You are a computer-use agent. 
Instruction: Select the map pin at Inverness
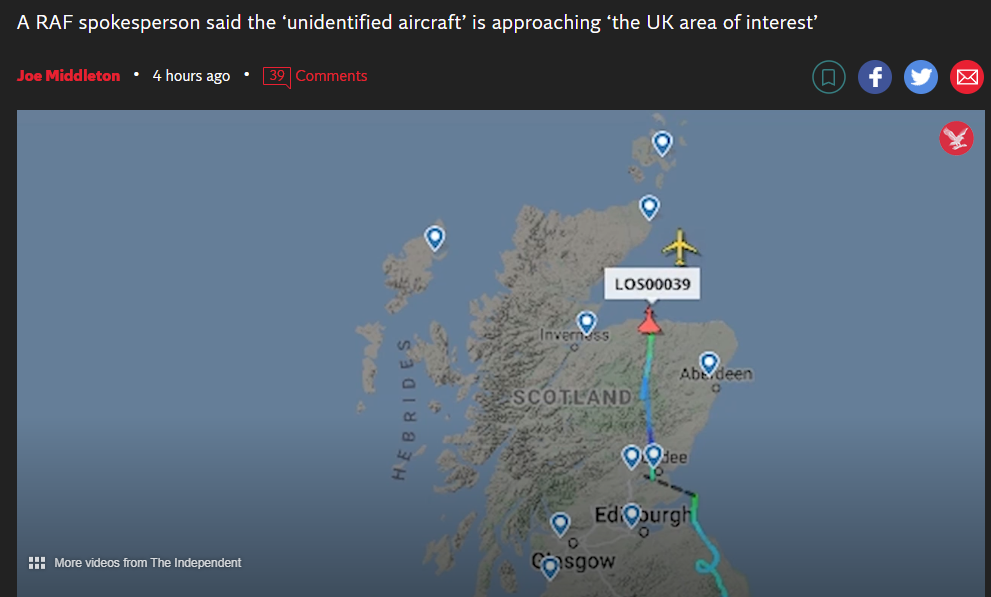click(x=587, y=322)
